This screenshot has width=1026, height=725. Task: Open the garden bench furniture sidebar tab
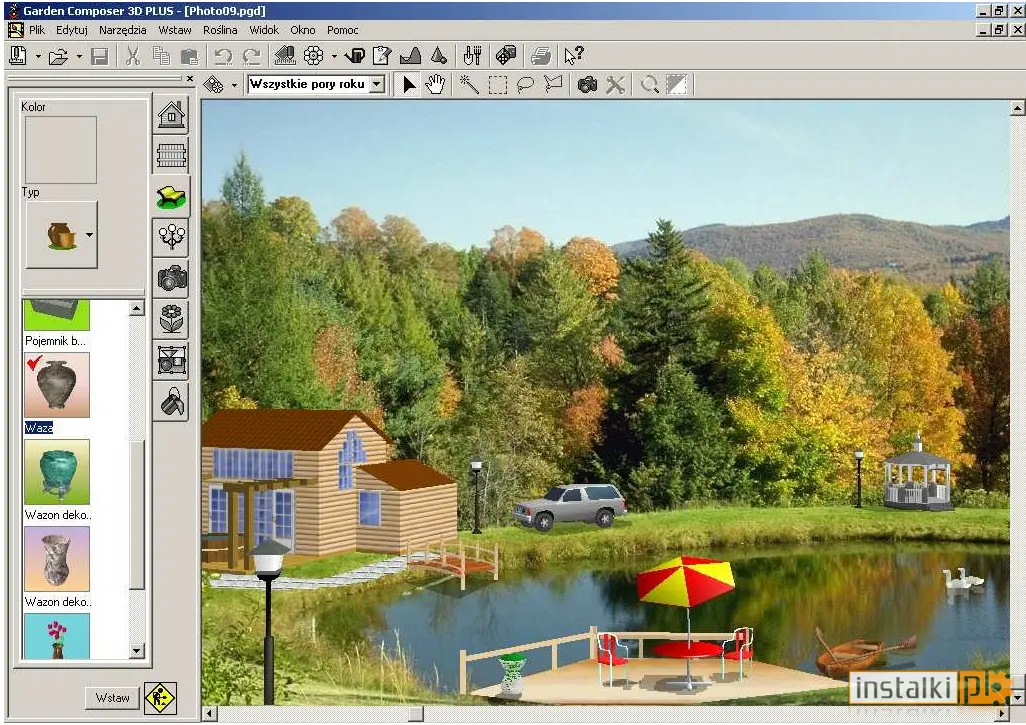point(171,196)
